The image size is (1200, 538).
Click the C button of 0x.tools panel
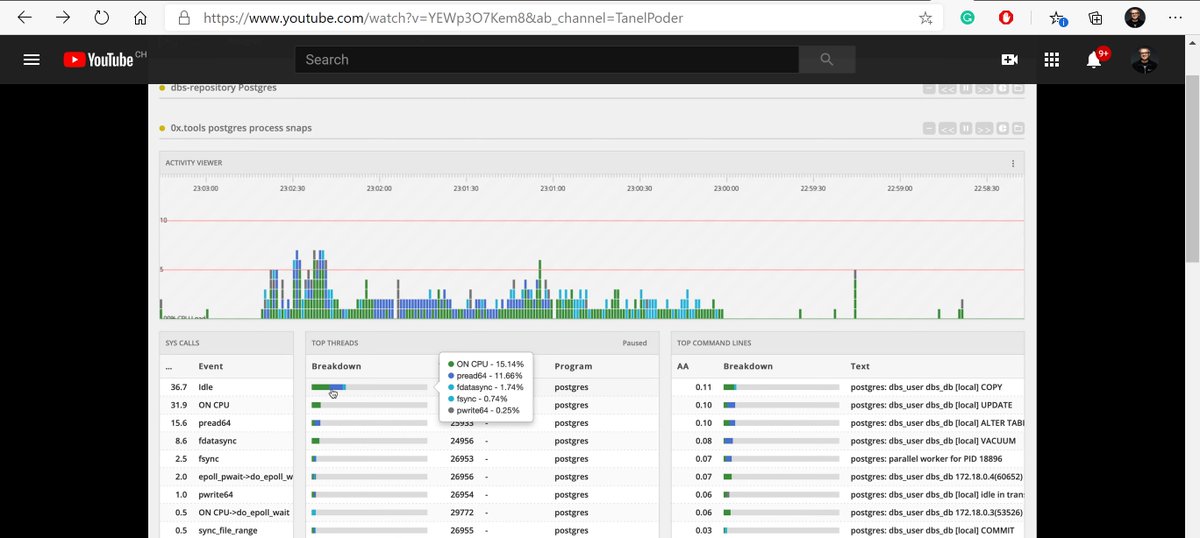(x=1002, y=128)
